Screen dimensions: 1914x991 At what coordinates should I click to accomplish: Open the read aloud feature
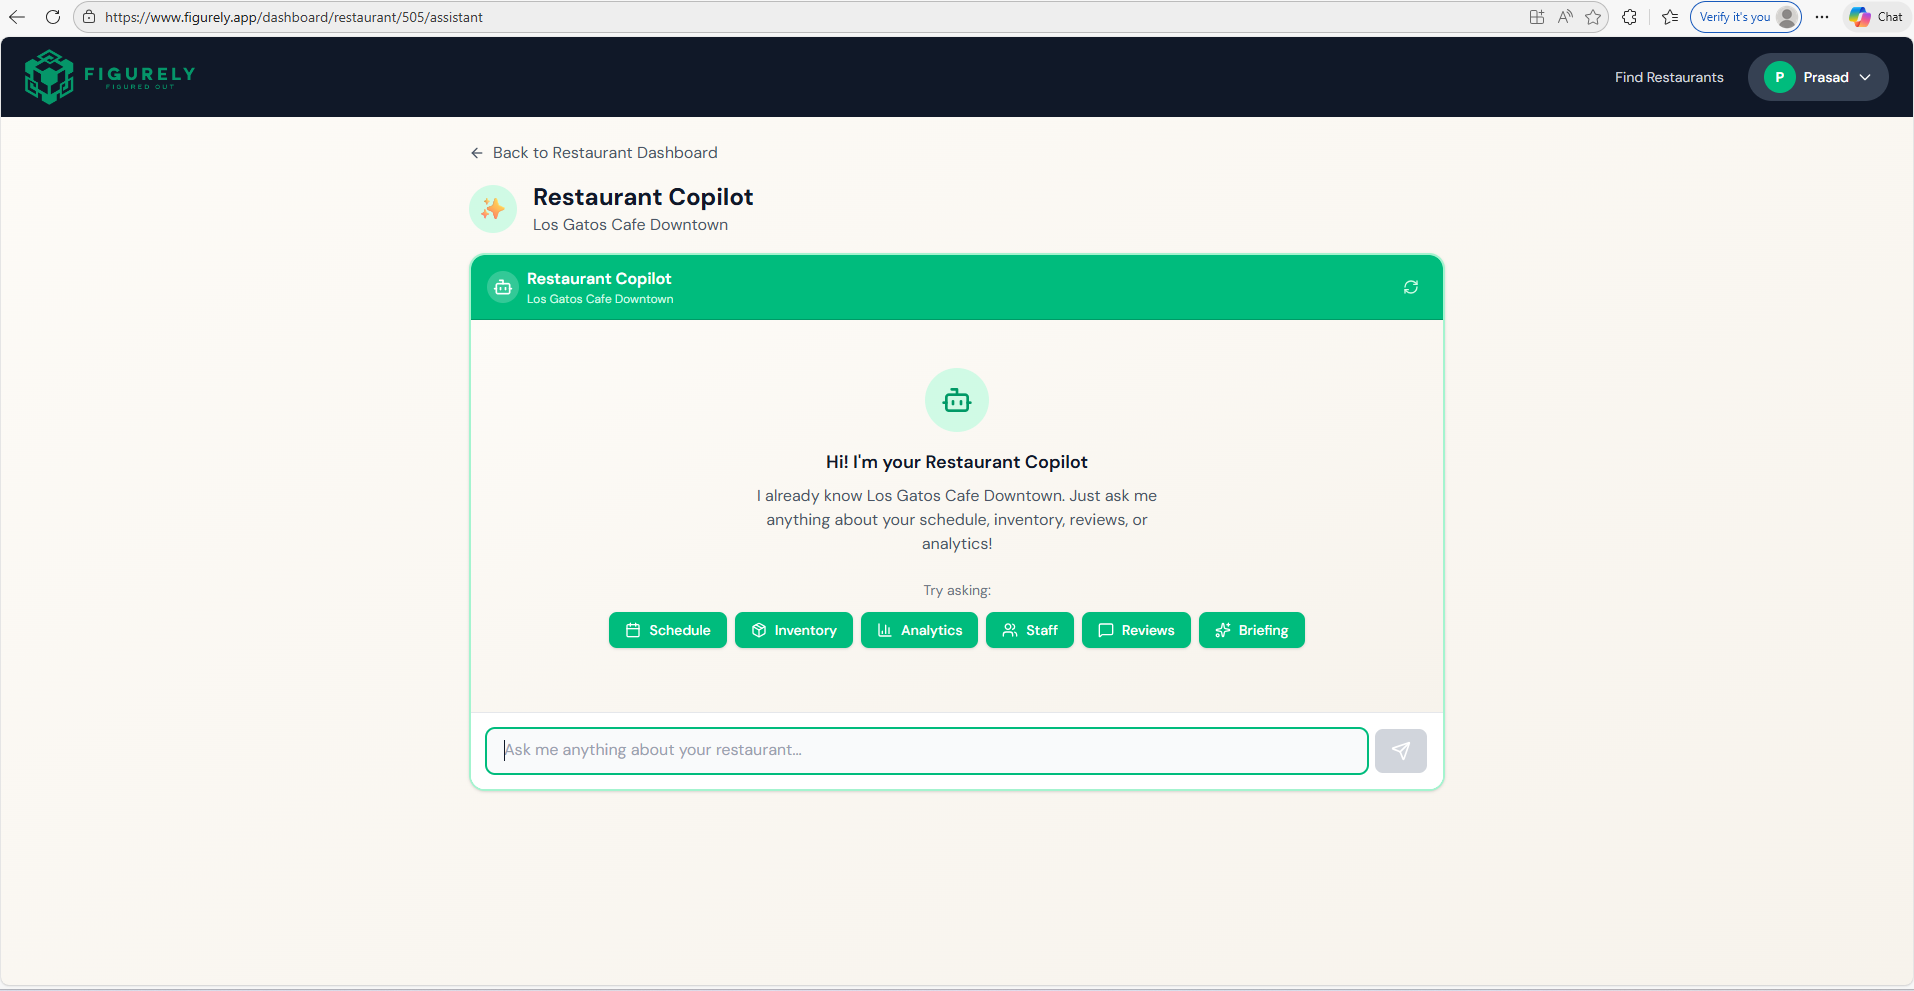point(1565,17)
